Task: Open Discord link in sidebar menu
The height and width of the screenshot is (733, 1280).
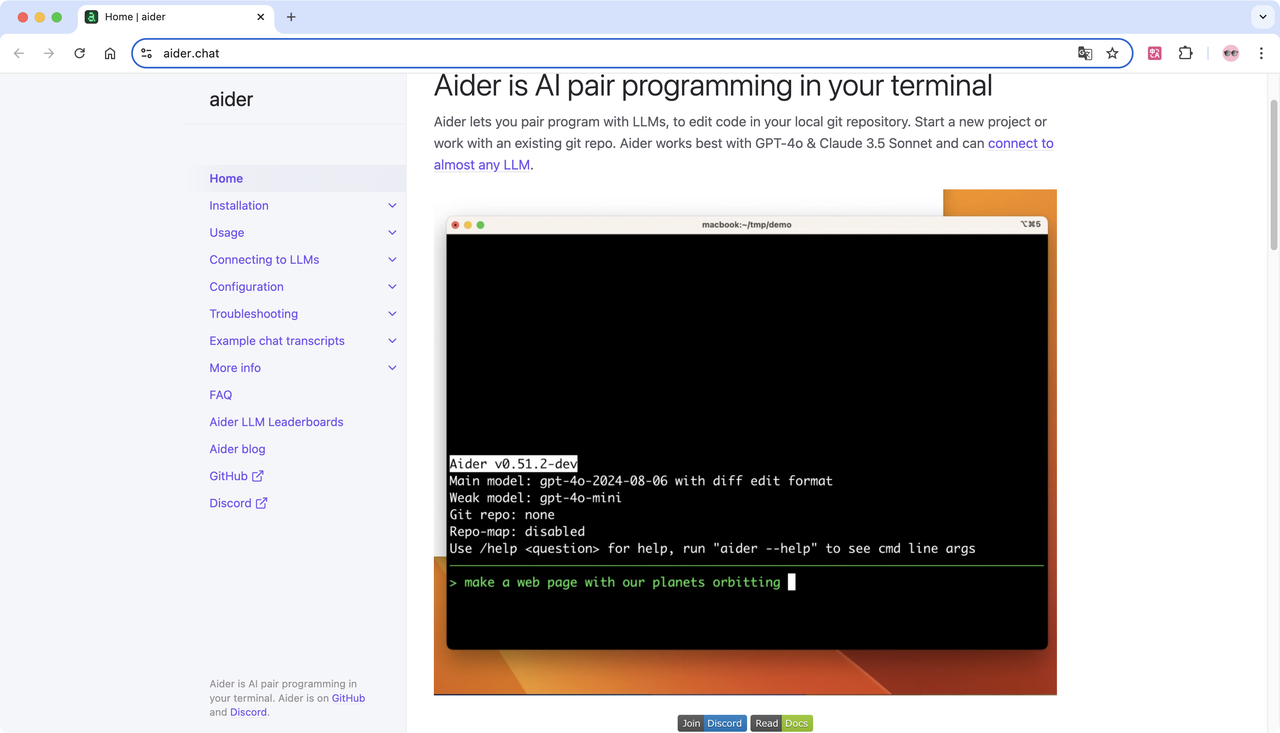Action: pyautogui.click(x=230, y=503)
